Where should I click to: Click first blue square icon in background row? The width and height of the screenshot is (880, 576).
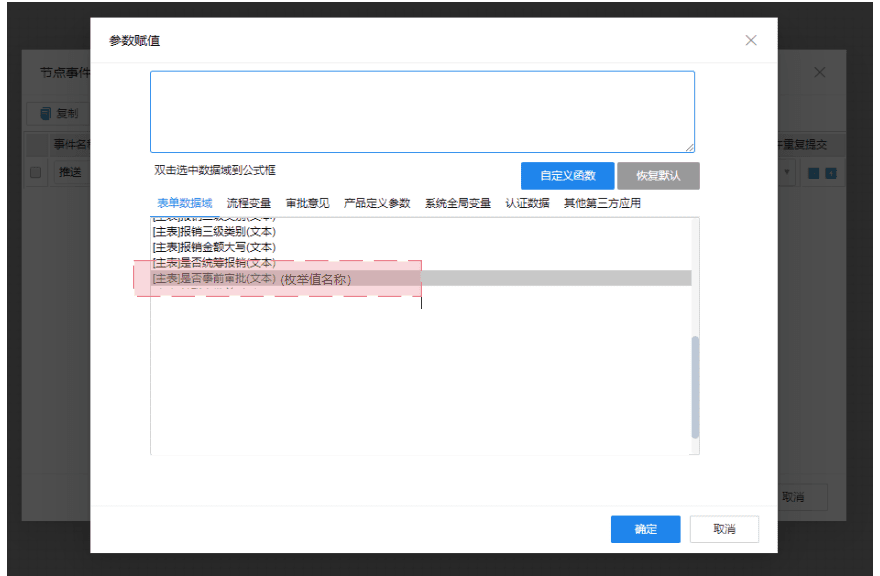(x=813, y=173)
